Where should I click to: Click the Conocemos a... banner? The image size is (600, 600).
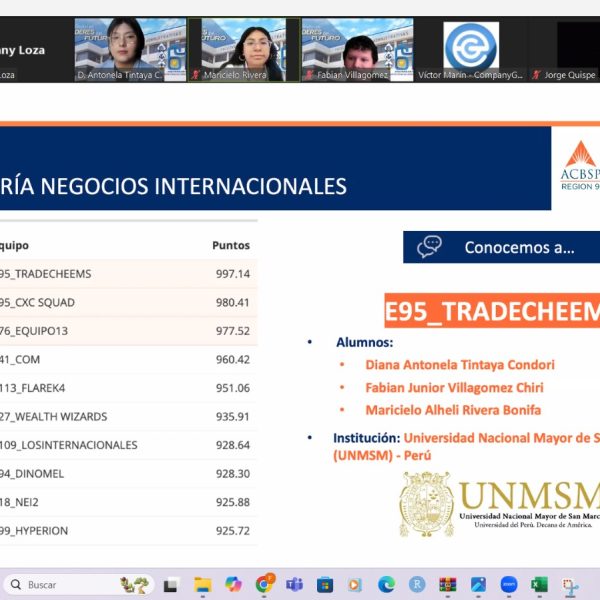tap(501, 247)
